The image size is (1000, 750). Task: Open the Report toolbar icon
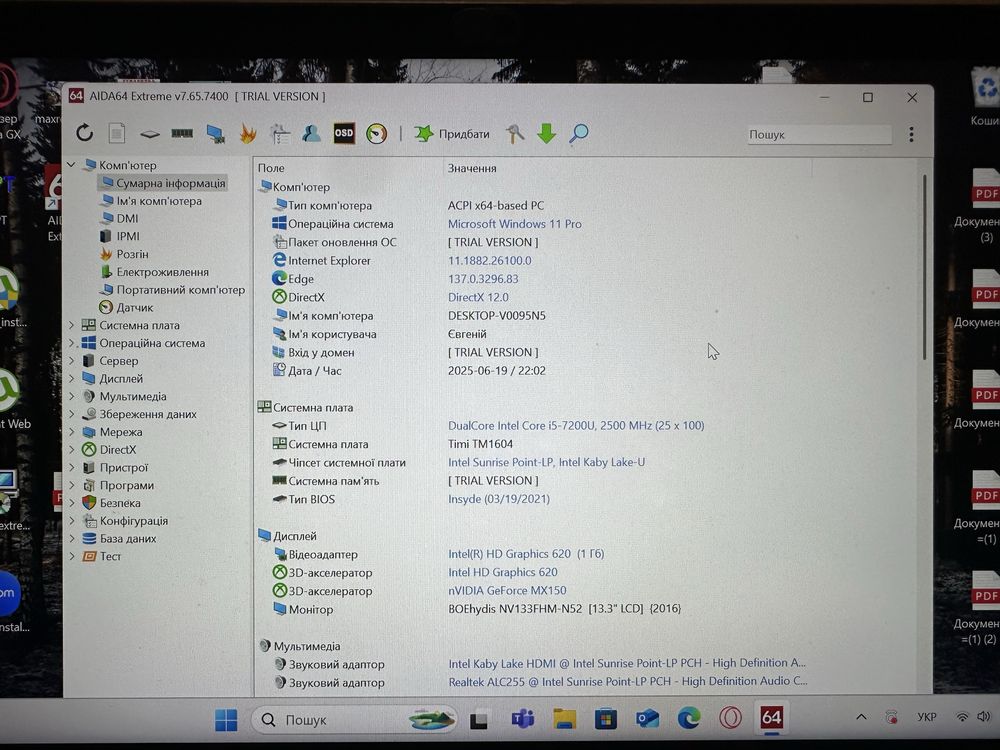click(x=117, y=133)
